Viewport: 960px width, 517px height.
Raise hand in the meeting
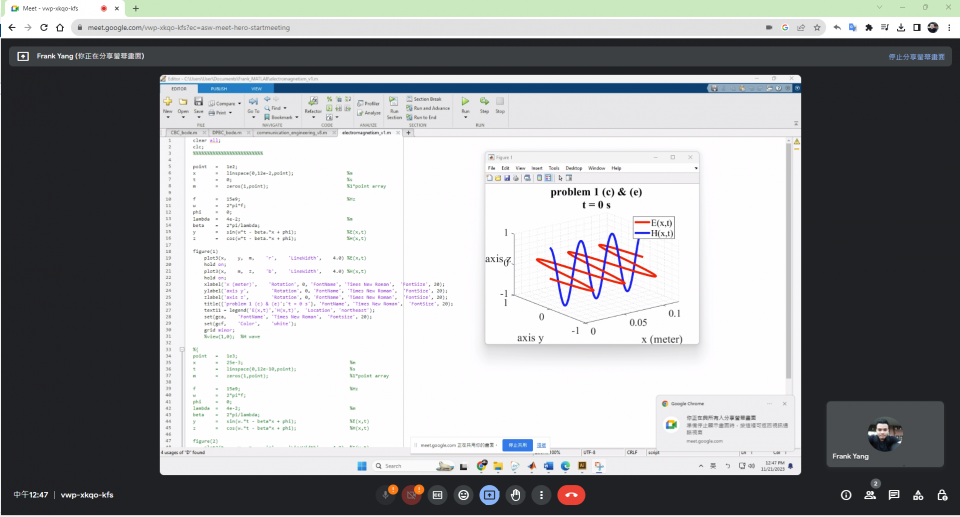[x=515, y=495]
